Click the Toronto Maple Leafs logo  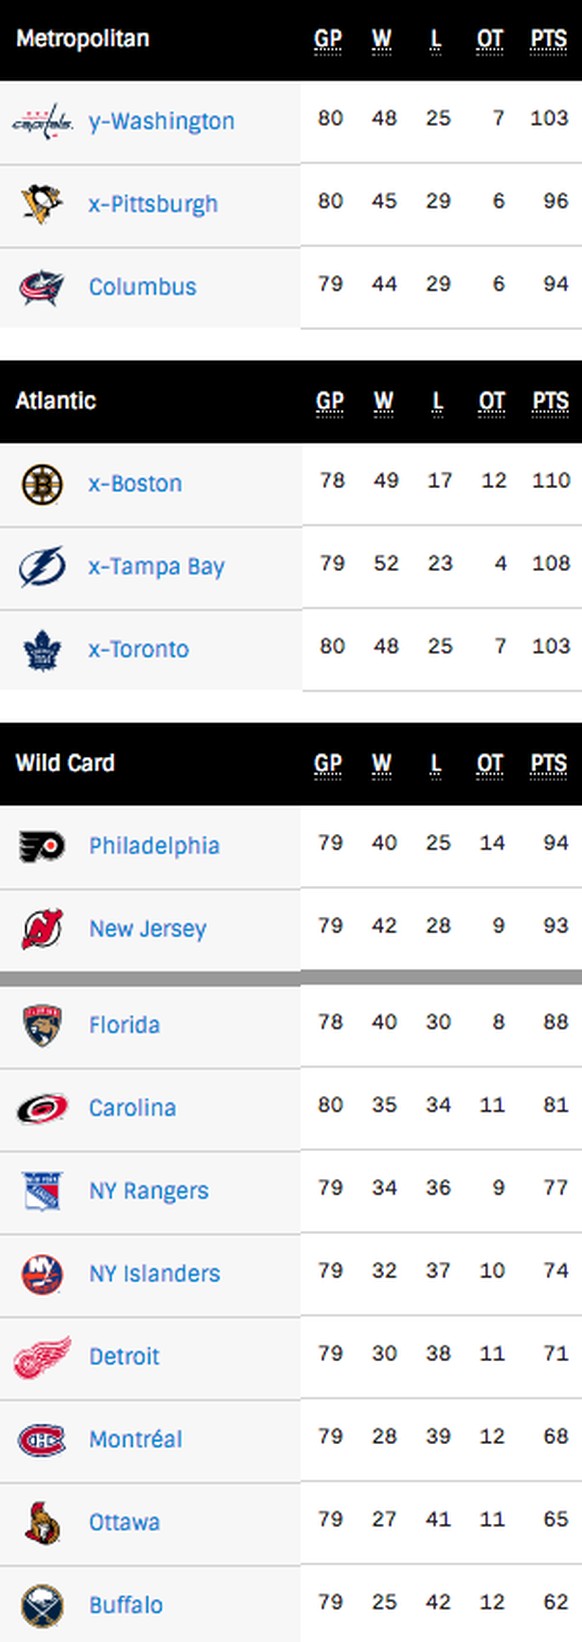tap(42, 650)
